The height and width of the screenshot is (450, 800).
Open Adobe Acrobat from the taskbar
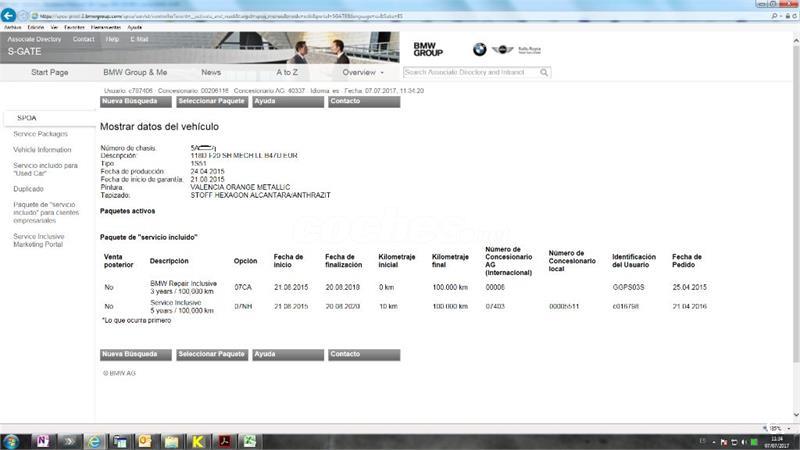pos(224,440)
